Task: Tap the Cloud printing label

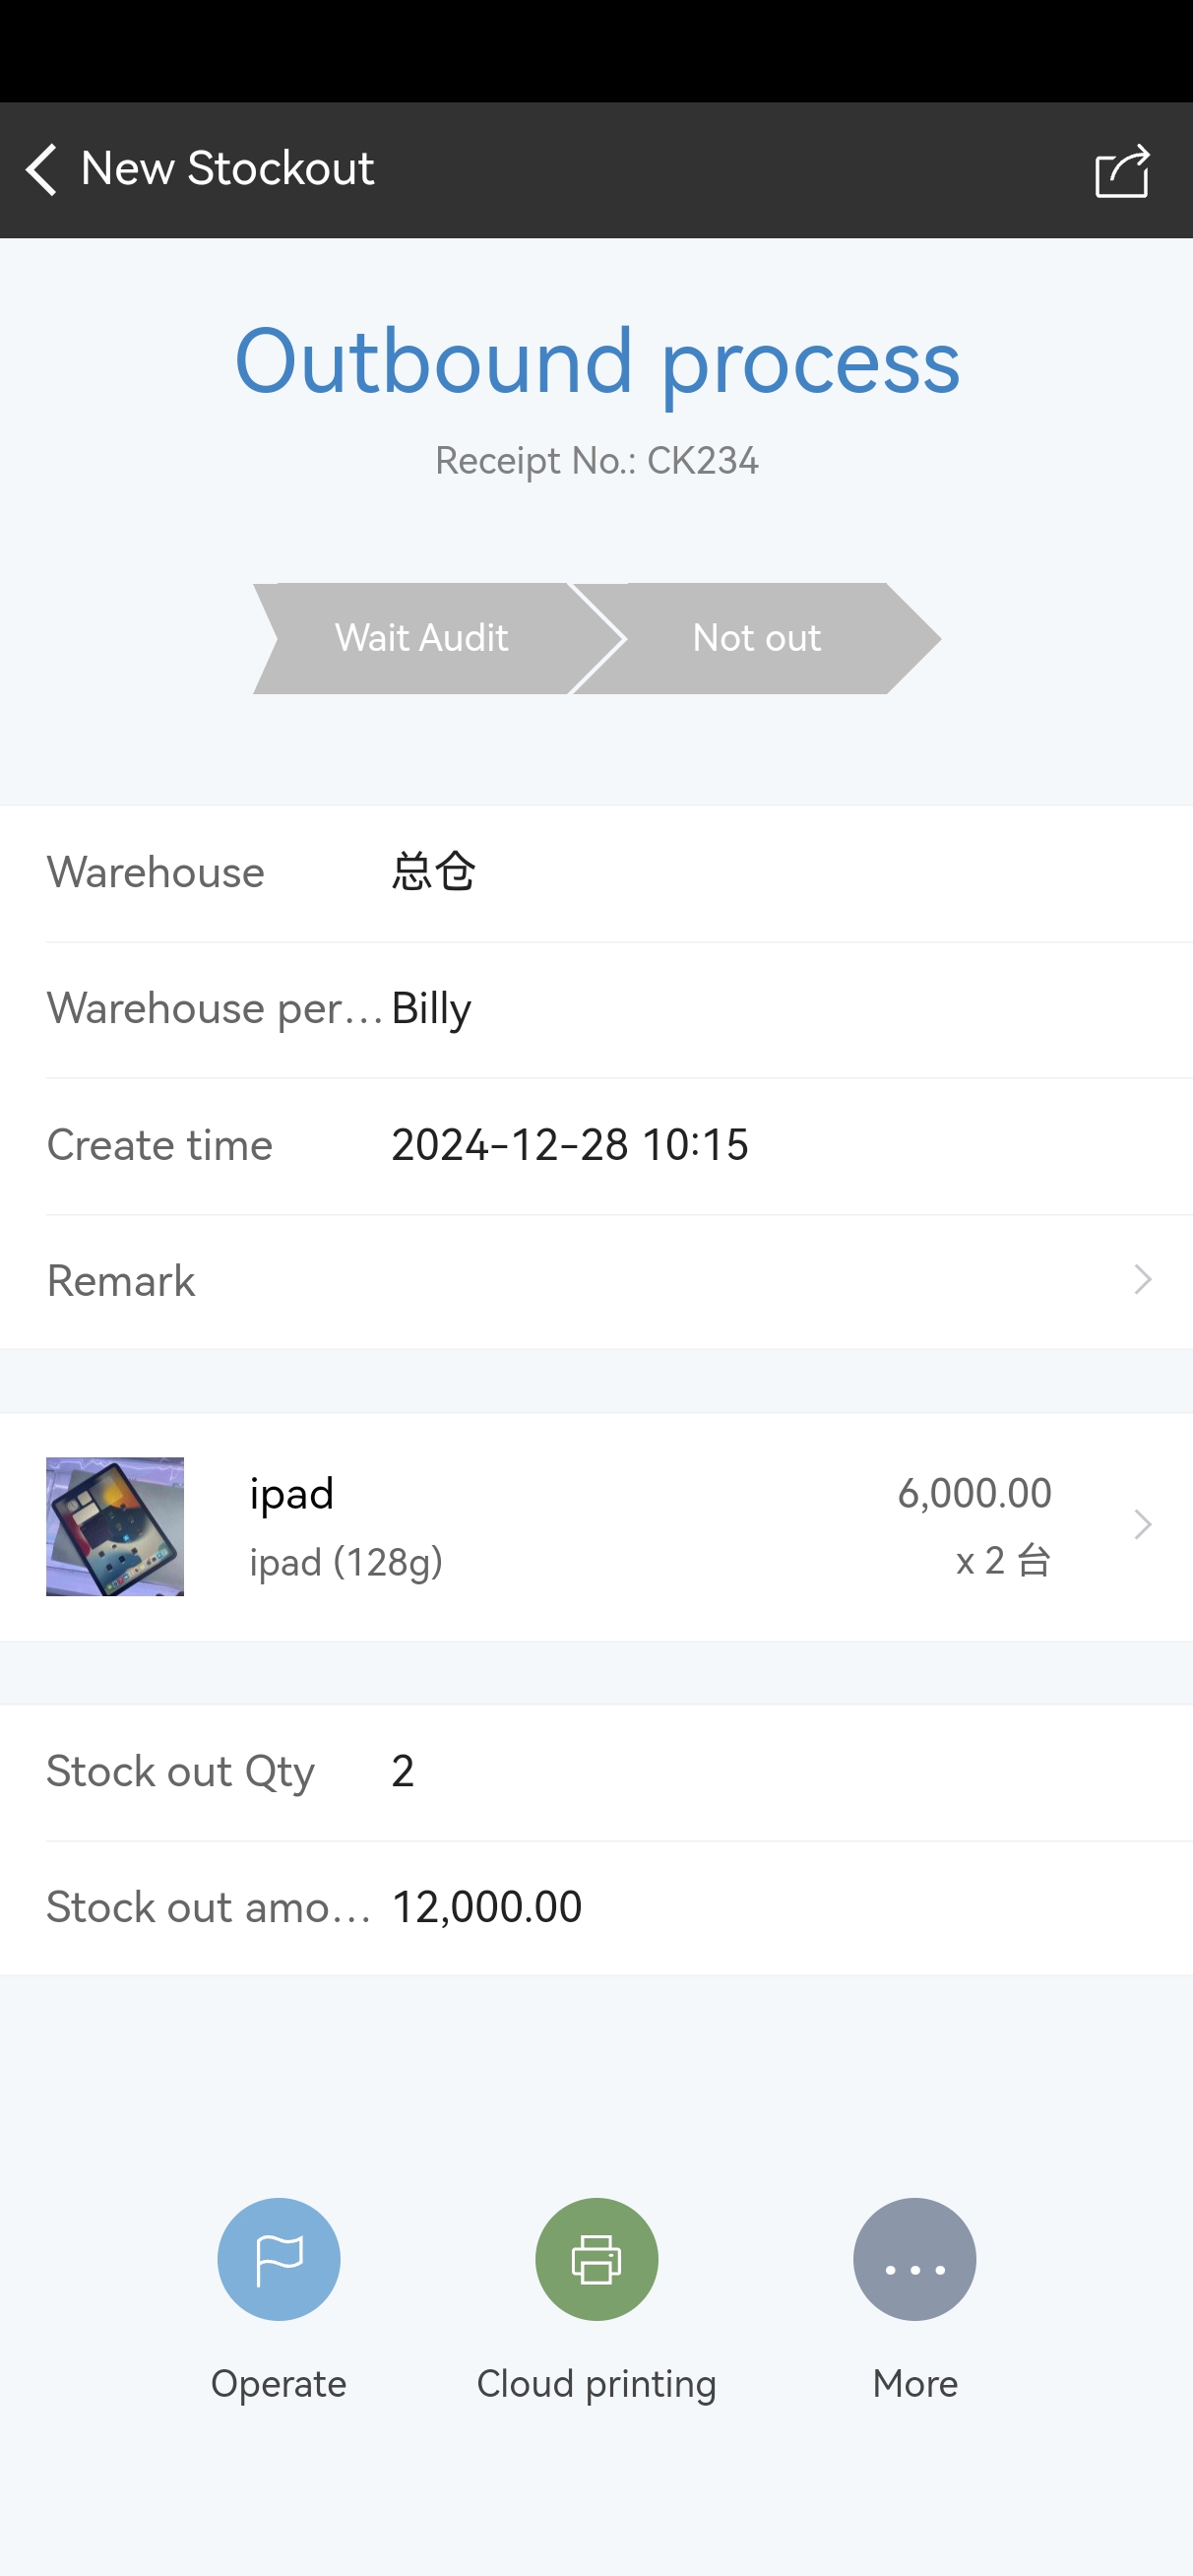Action: tap(596, 2384)
